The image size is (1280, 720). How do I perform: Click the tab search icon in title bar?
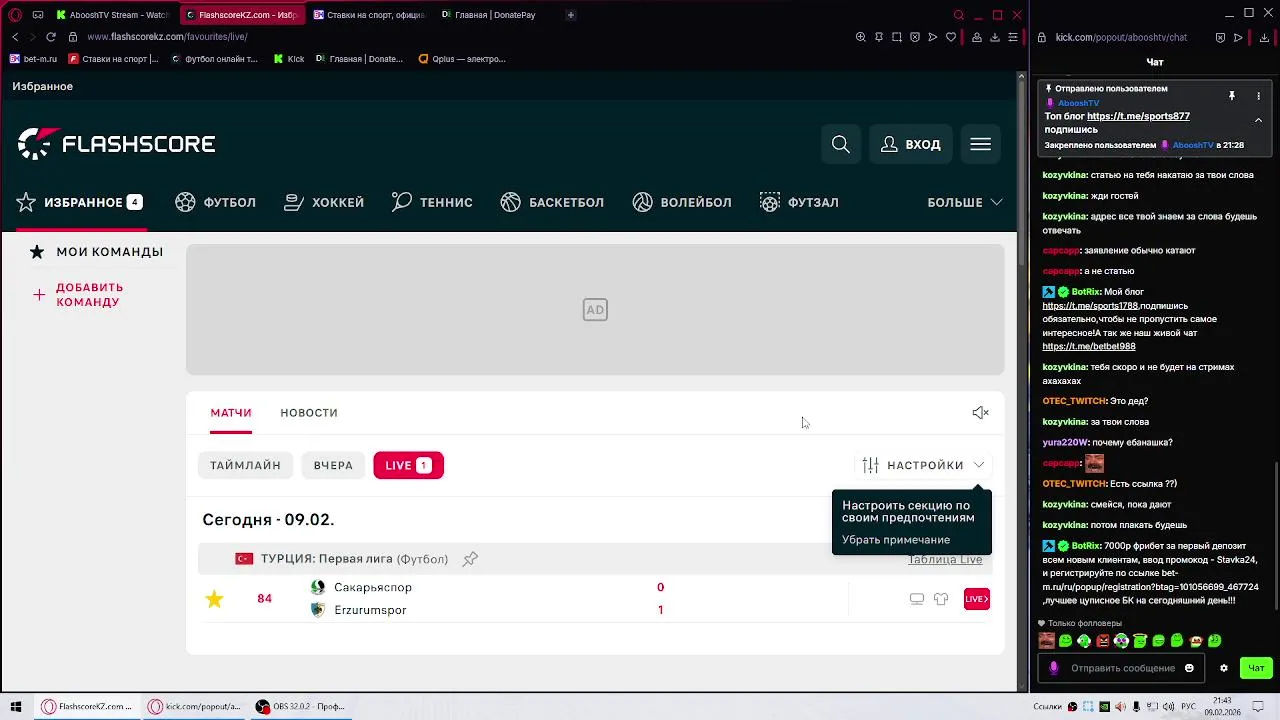point(959,15)
